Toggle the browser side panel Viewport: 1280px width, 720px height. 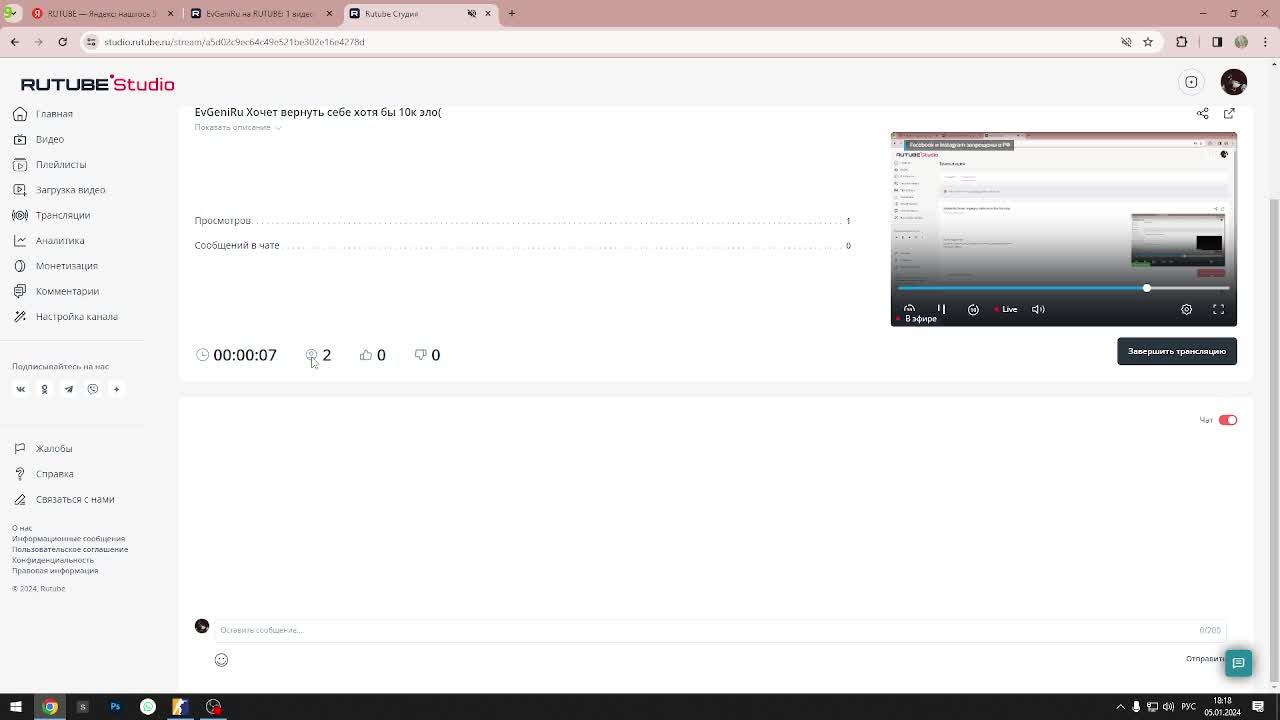1217,42
